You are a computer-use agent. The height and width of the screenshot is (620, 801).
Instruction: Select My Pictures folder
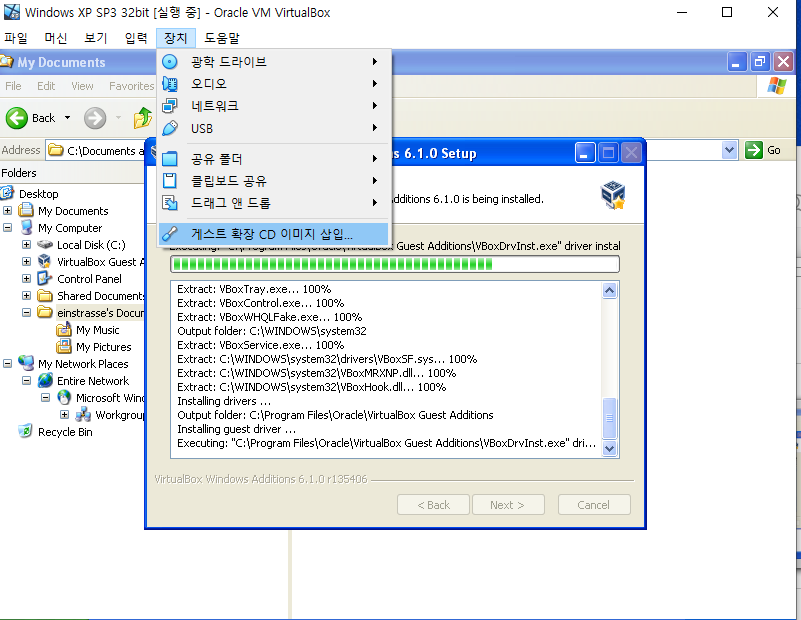[x=103, y=347]
